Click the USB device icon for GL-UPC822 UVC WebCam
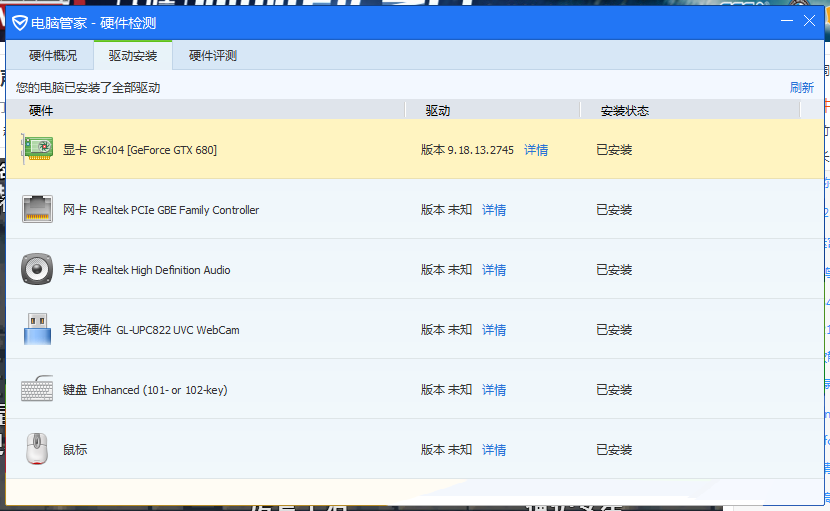The image size is (830, 511). coord(37,329)
